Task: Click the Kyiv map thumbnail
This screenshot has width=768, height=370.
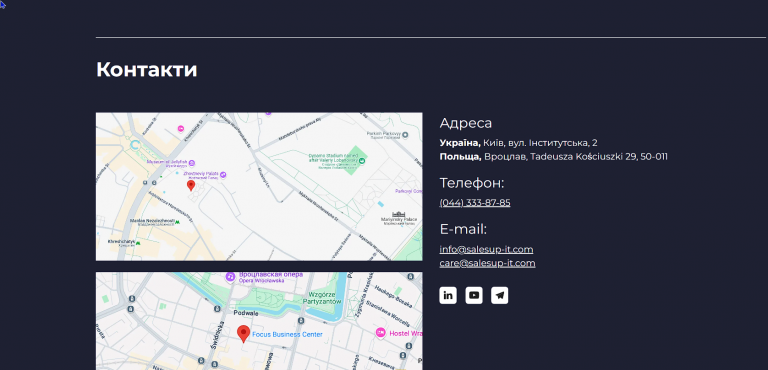Action: 259,187
